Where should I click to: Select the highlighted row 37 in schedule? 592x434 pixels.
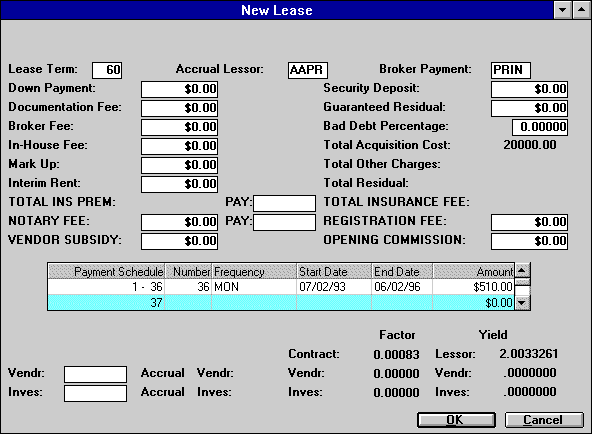(281, 303)
